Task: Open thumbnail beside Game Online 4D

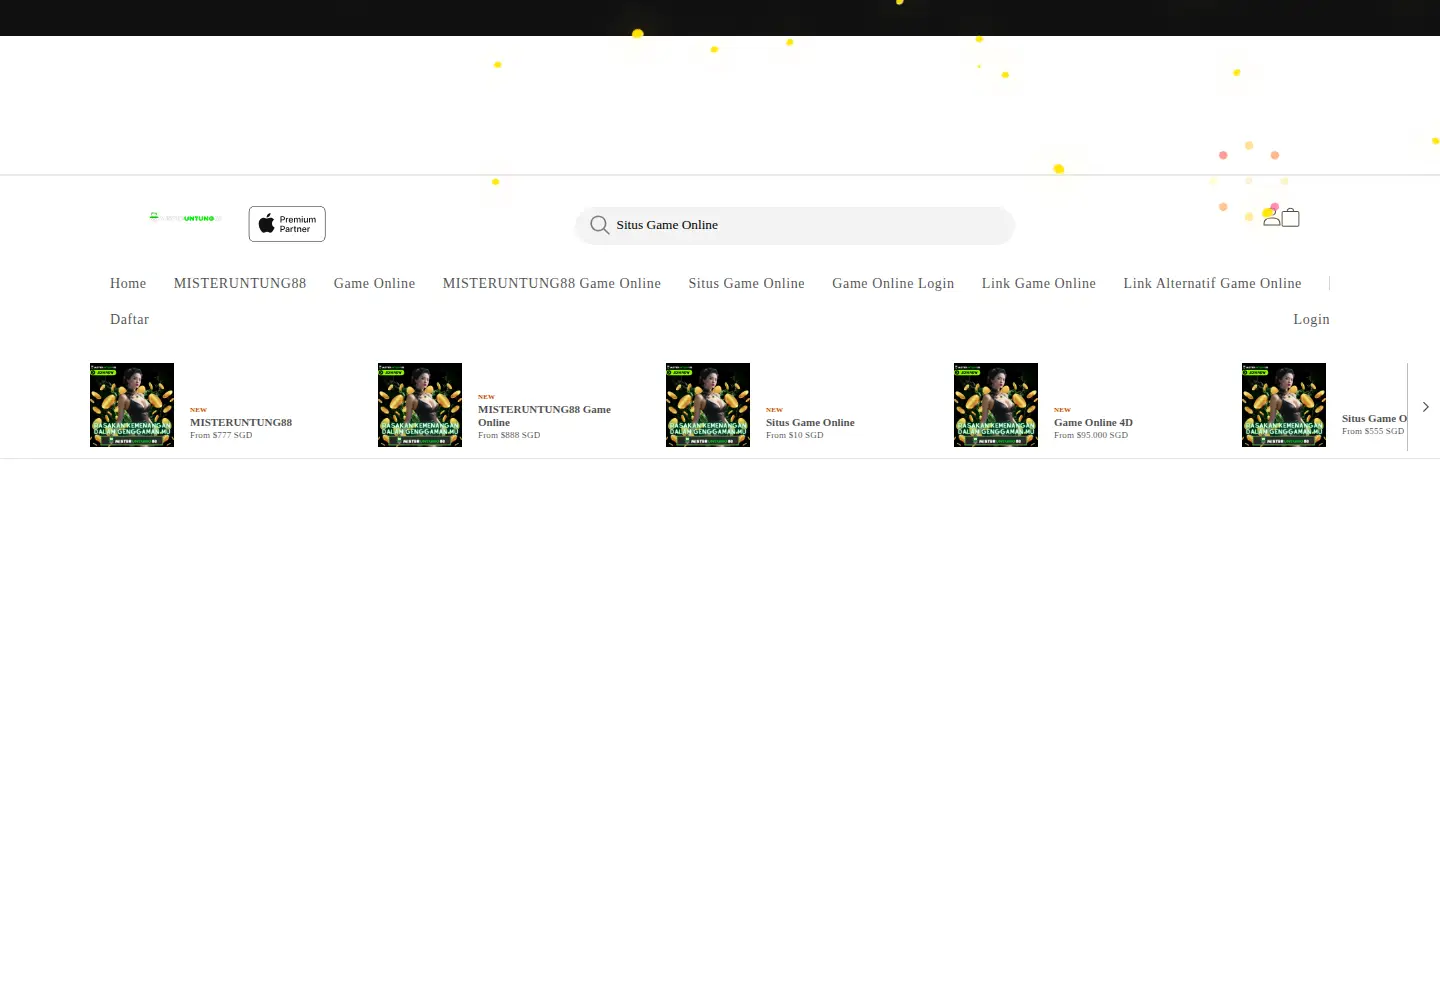Action: click(996, 405)
